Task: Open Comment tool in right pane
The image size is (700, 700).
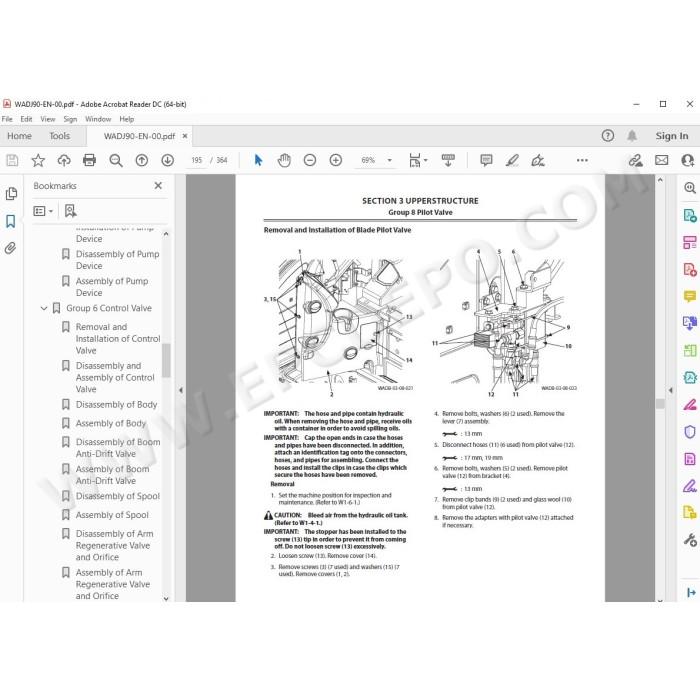Action: point(689,296)
